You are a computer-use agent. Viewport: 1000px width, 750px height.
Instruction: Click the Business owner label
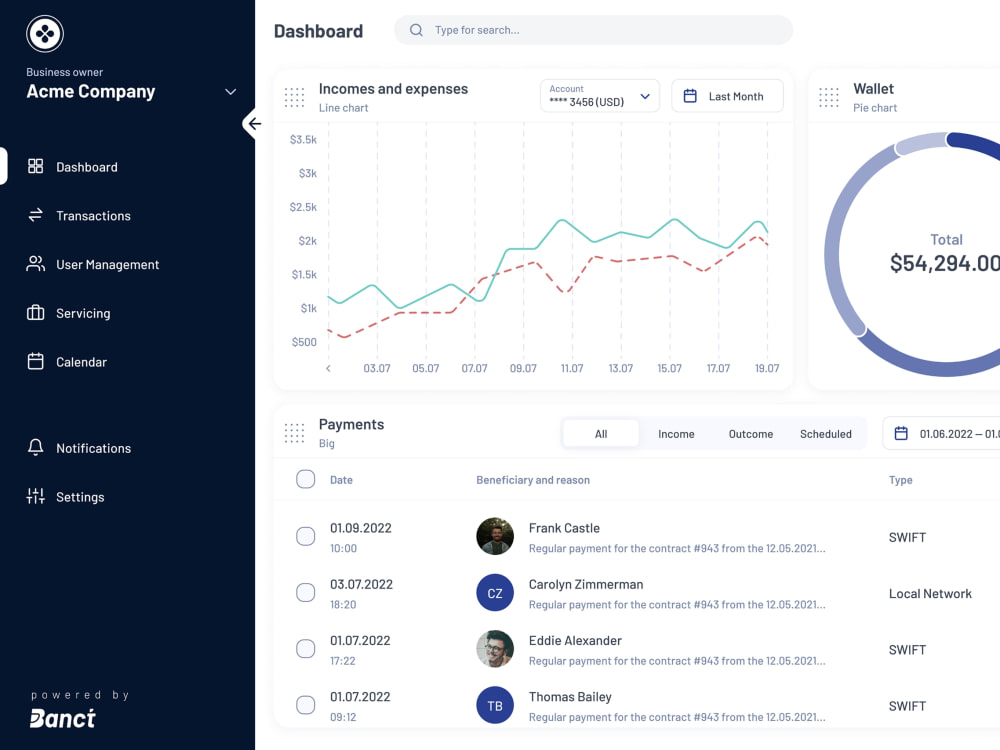pos(64,72)
